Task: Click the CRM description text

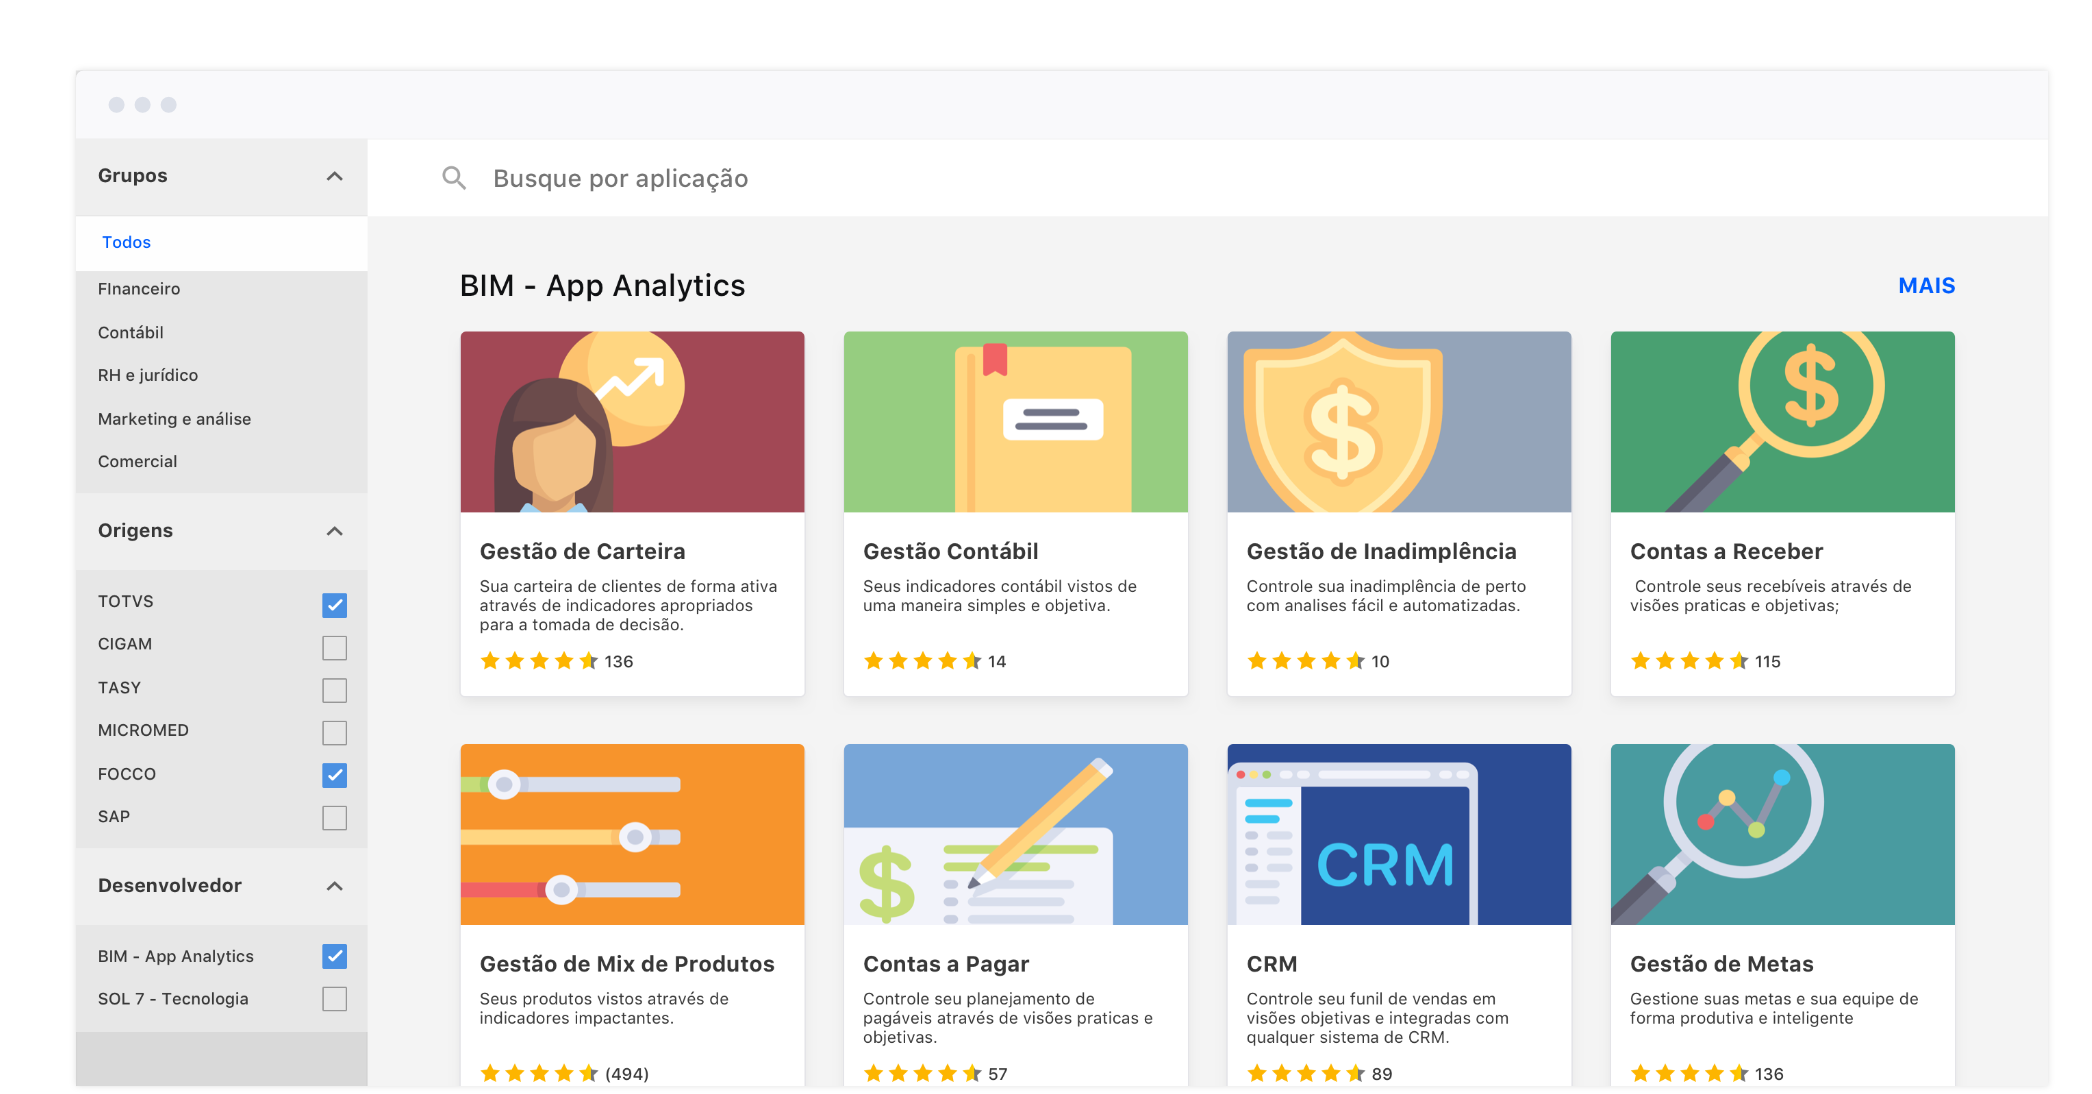Action: [x=1378, y=1018]
